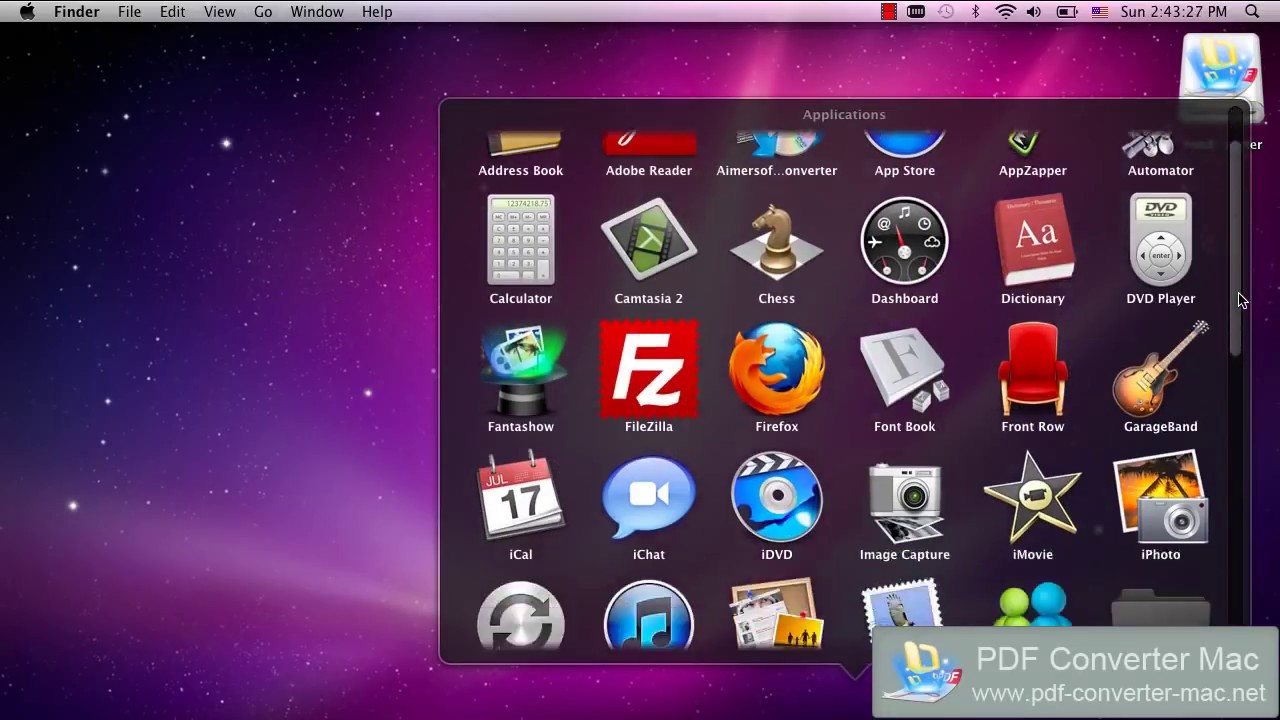The image size is (1280, 720).
Task: Click the Applications stack scrollbar thumb
Action: pyautogui.click(x=1235, y=247)
